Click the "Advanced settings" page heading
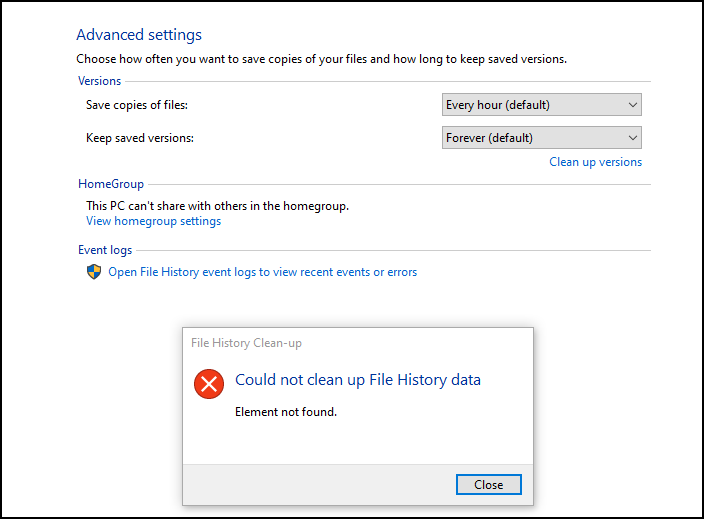Image resolution: width=704 pixels, height=519 pixels. tap(139, 35)
